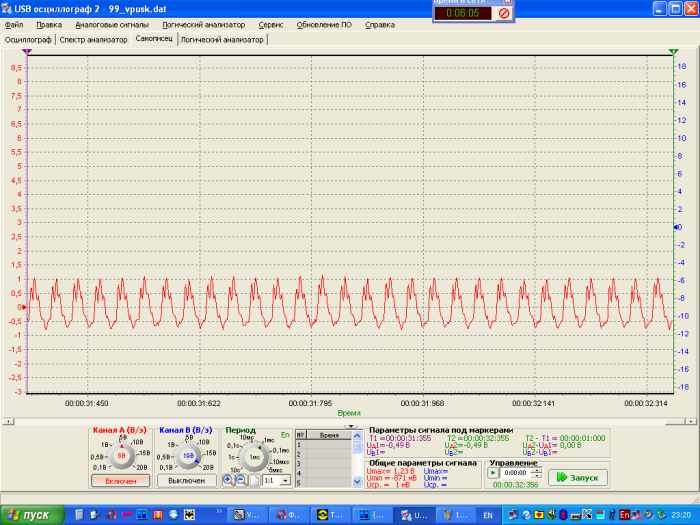700x525 pixels.
Task: Click the Время column header in marker table
Action: (329, 435)
